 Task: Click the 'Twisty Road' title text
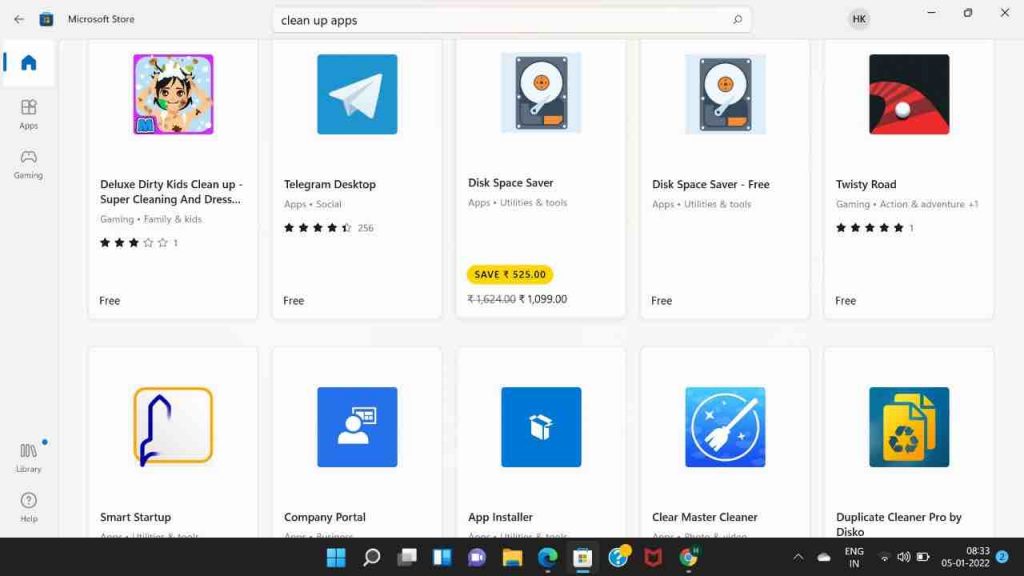pos(866,184)
